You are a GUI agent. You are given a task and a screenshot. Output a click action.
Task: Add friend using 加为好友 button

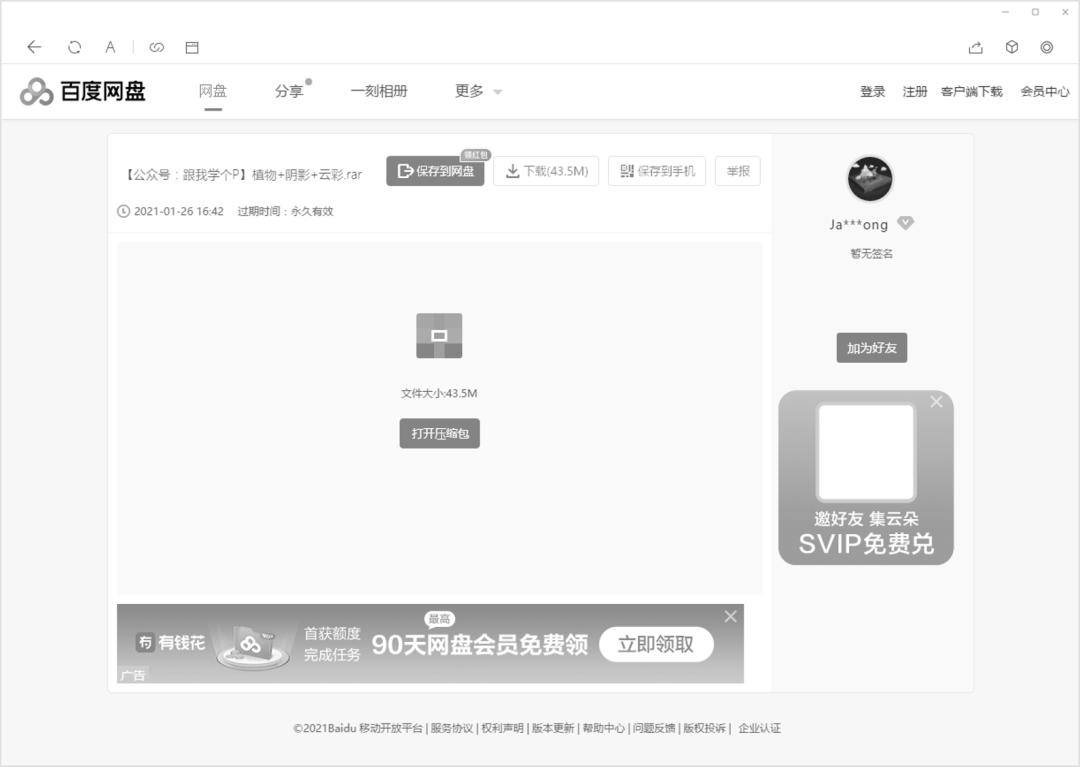(x=870, y=347)
